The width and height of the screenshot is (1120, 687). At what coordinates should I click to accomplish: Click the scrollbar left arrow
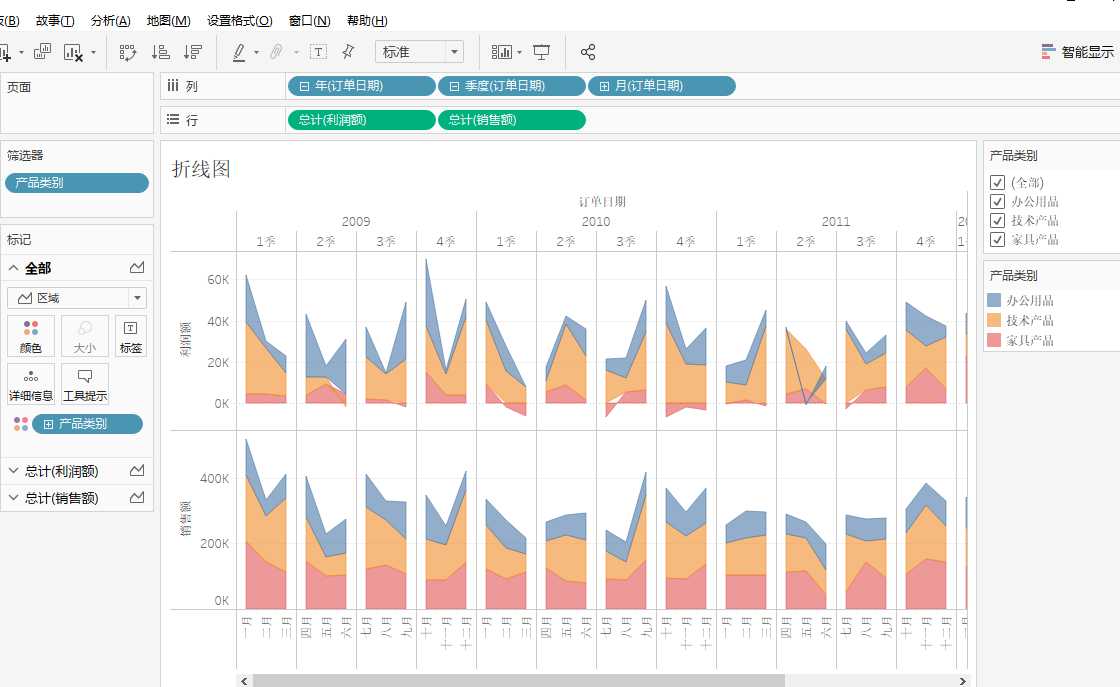pos(244,681)
